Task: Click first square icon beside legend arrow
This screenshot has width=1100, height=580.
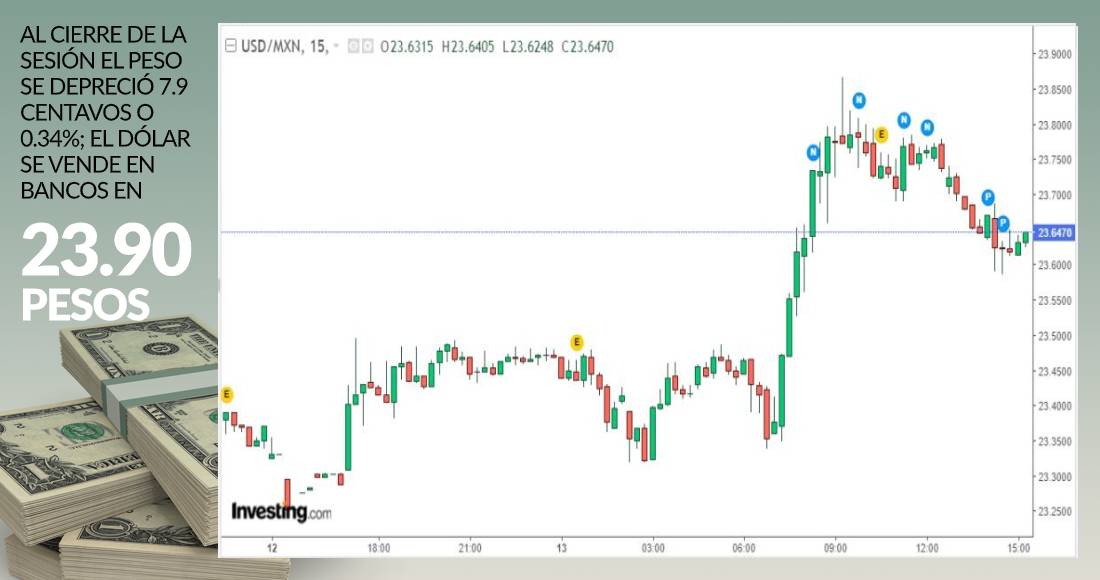Action: pos(353,46)
